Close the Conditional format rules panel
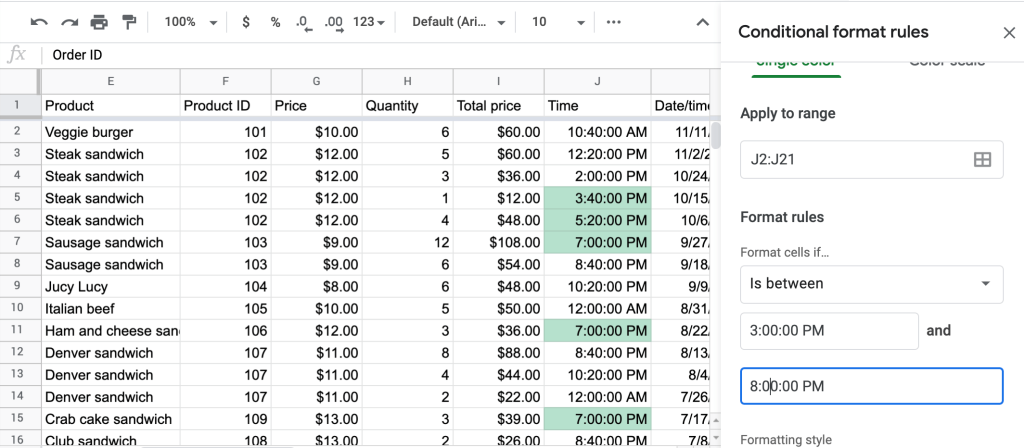1024x448 pixels. [x=1008, y=33]
